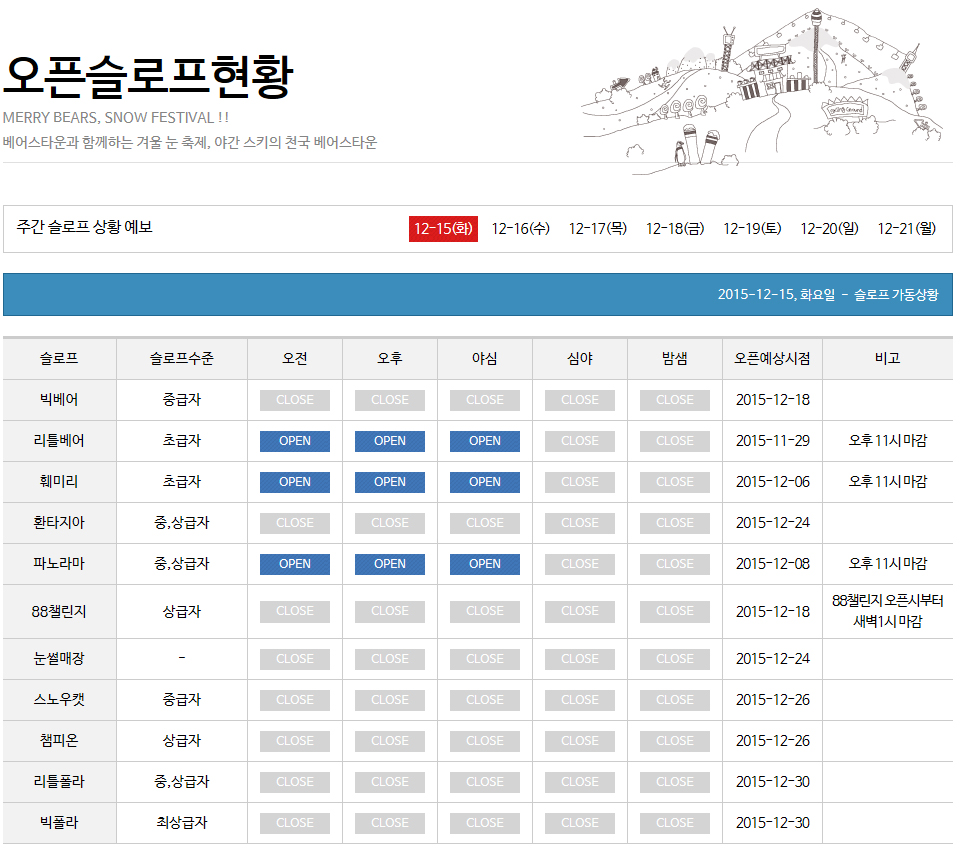Show the 12-21(월) slope forecast
The width and height of the screenshot is (968, 851).
(906, 228)
